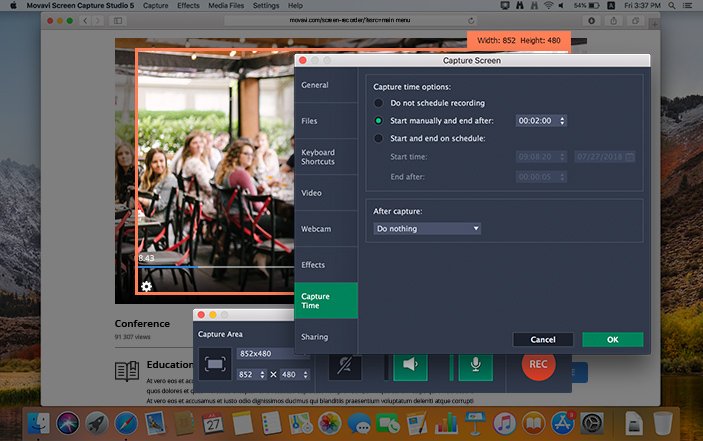Screen dimensions: 703x441
Task: Open Photos app in the dock
Action: point(330,423)
